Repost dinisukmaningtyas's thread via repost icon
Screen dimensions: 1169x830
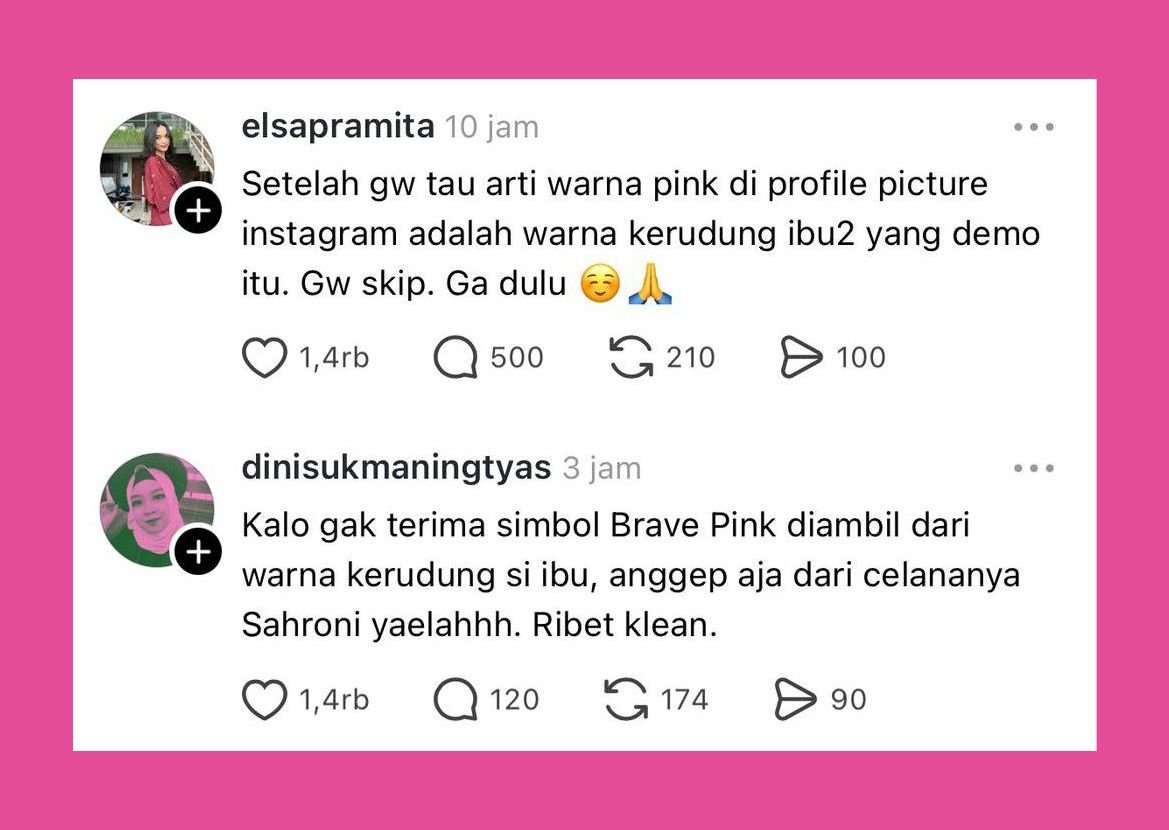click(x=626, y=699)
